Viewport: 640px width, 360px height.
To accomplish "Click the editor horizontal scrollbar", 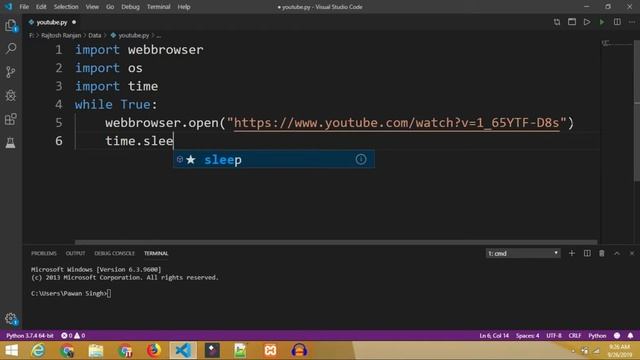I will [x=336, y=242].
